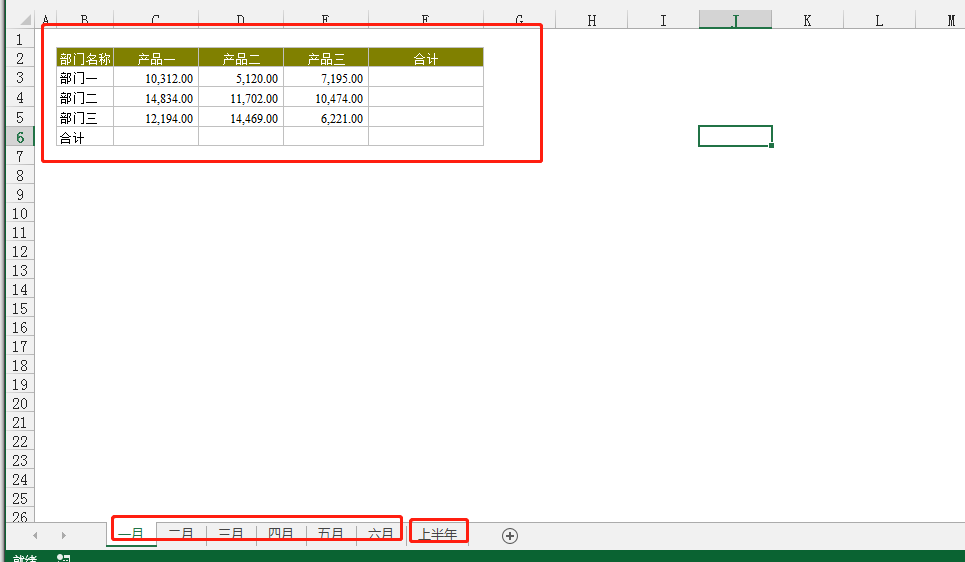This screenshot has height=562, width=965.
Task: Click the cell containing 5,120.00
Action: (x=241, y=78)
